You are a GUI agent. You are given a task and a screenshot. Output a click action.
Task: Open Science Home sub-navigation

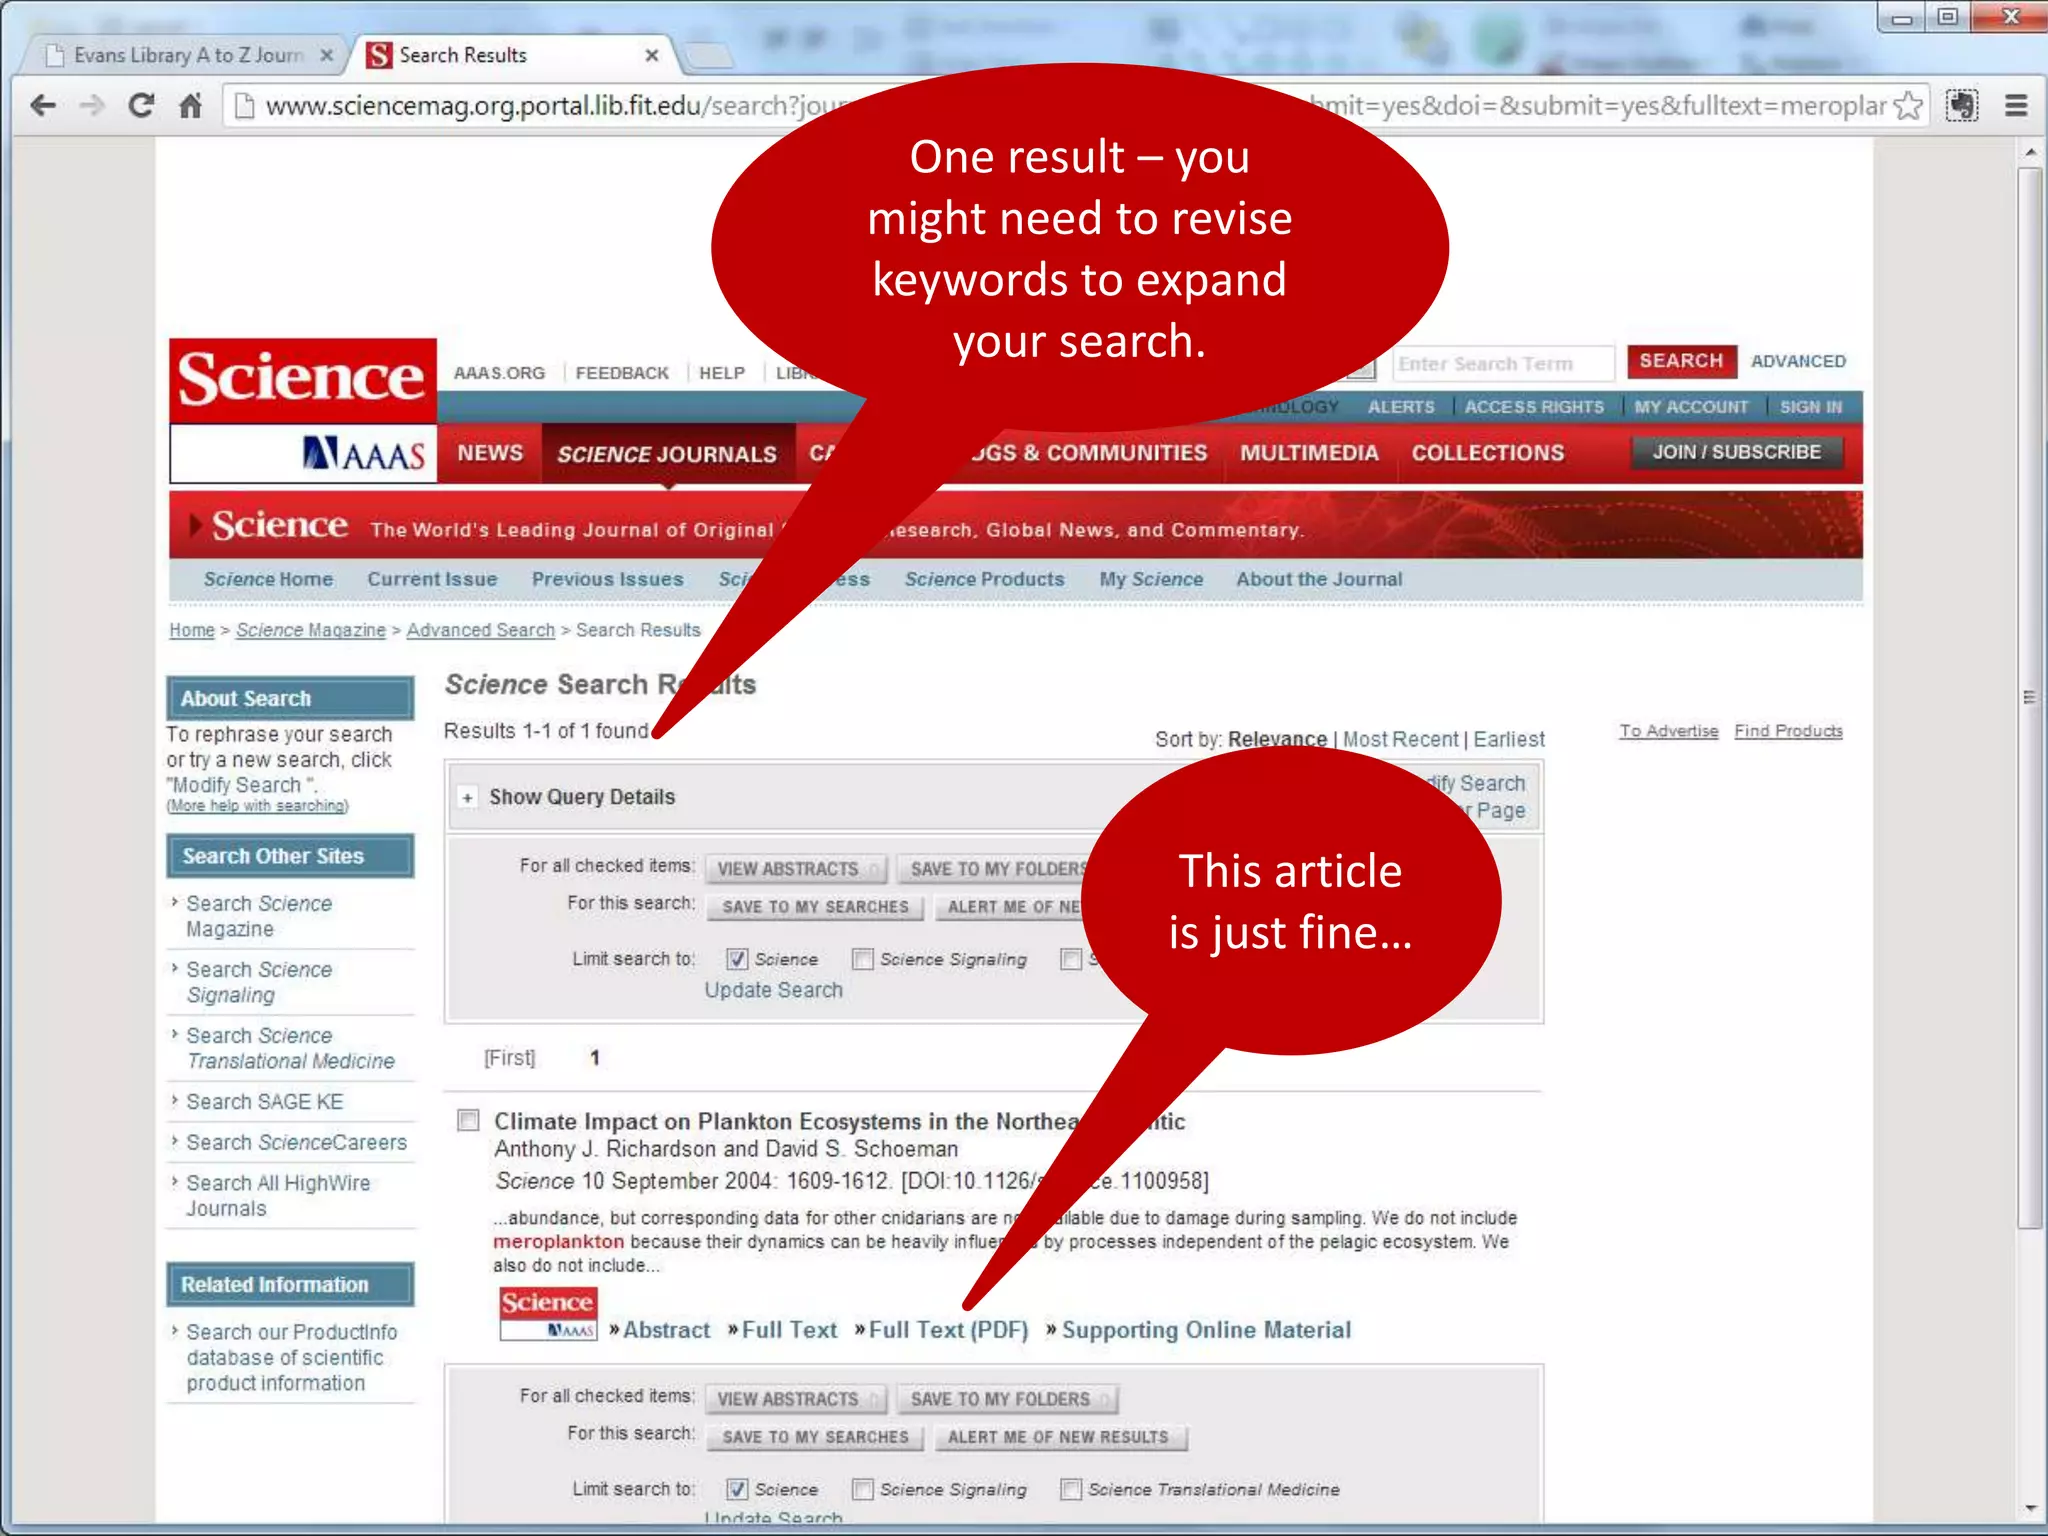click(268, 579)
